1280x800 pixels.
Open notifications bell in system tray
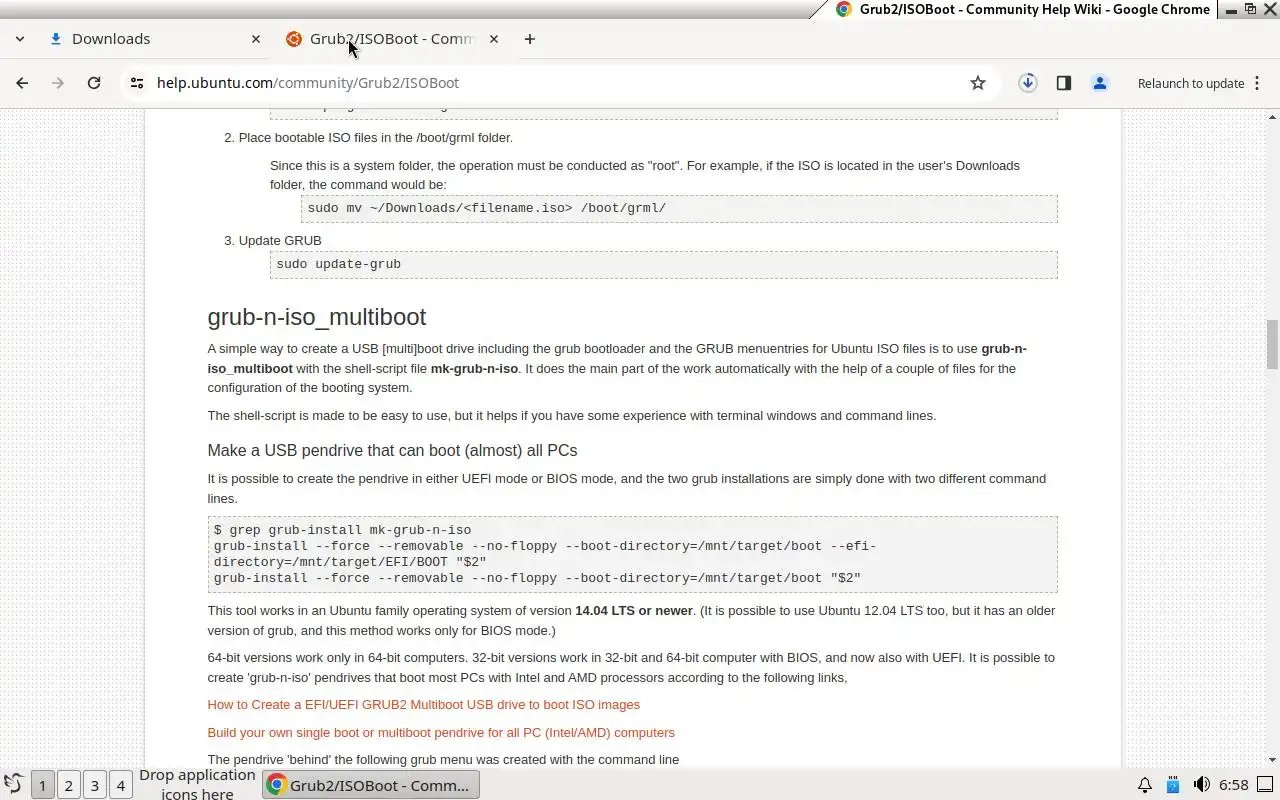point(1145,785)
